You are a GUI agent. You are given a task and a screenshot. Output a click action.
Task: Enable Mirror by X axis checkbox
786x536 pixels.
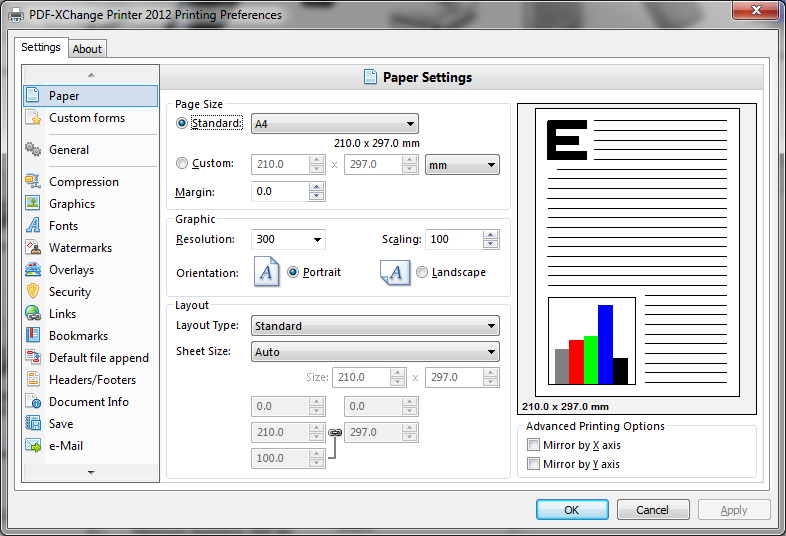pos(534,445)
